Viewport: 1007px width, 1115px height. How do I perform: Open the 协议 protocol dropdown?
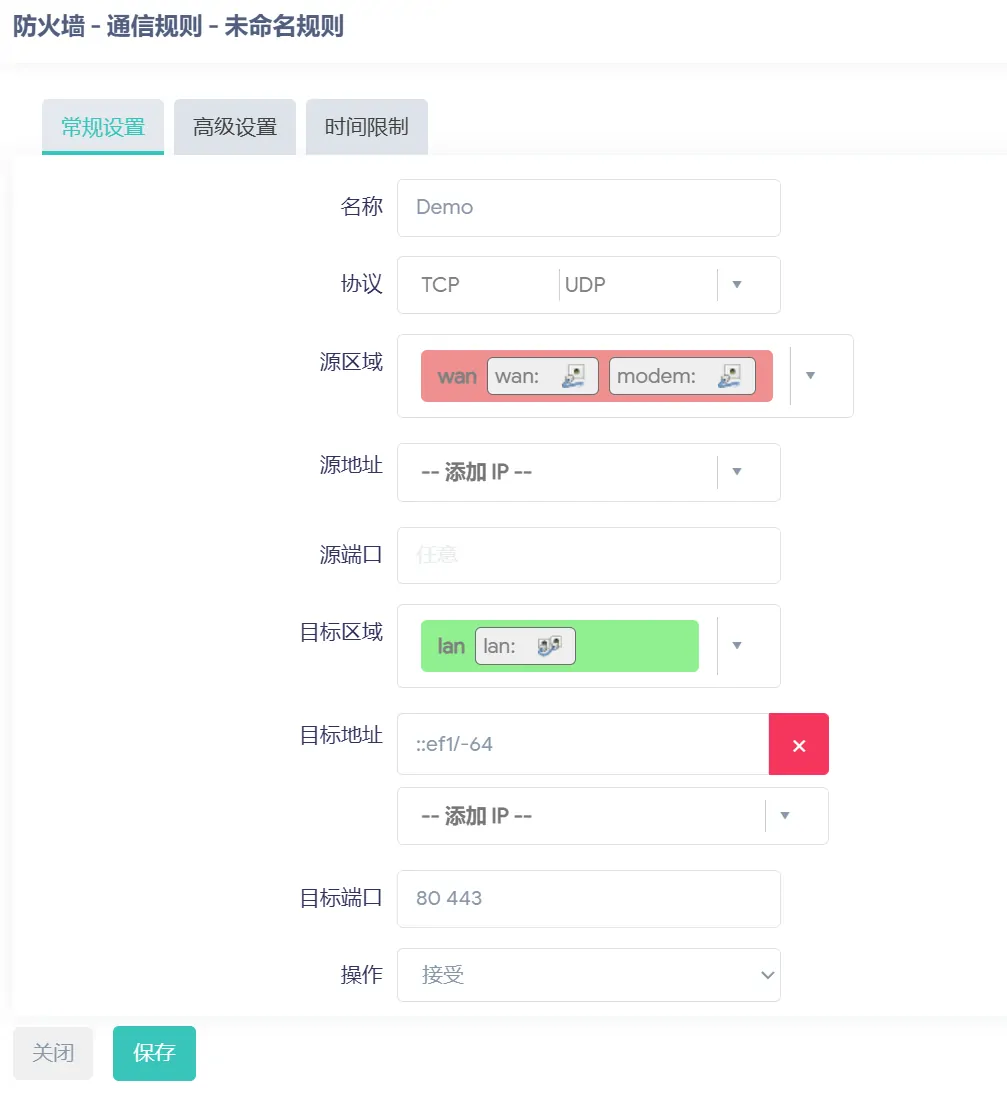coord(737,284)
